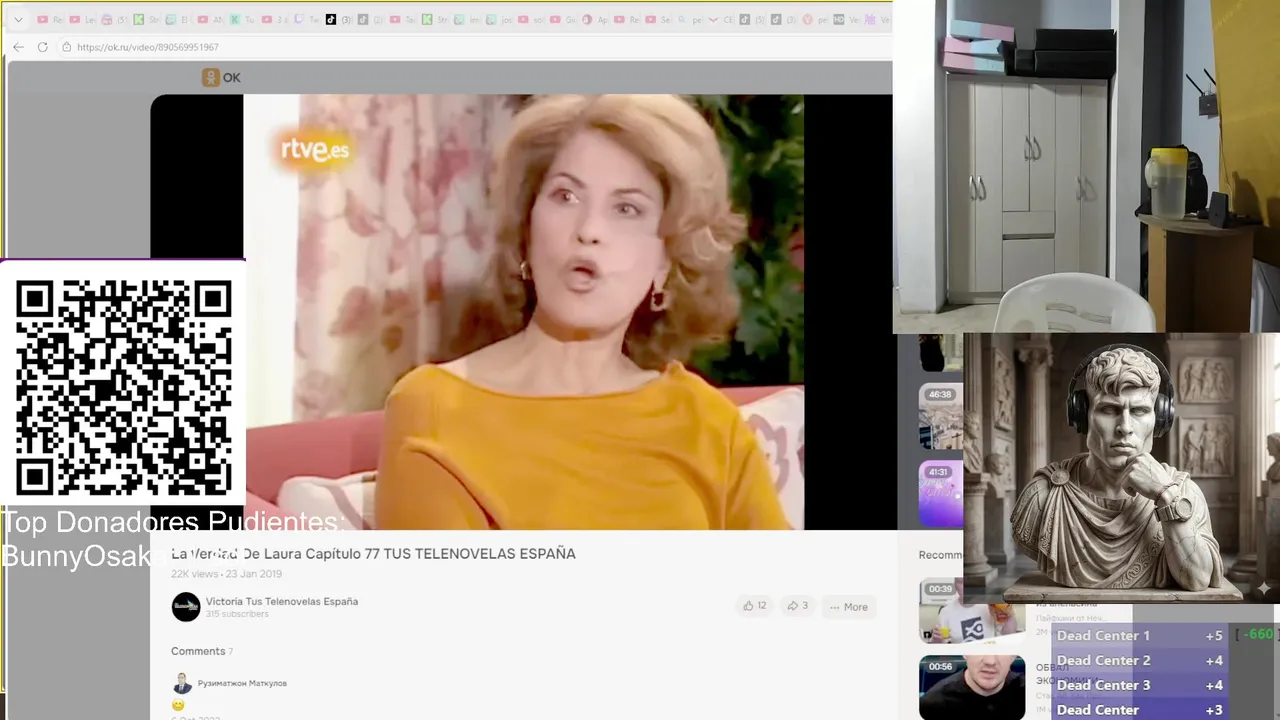This screenshot has height=720, width=1280.
Task: Open the site info icon beside the URL
Action: pos(66,47)
